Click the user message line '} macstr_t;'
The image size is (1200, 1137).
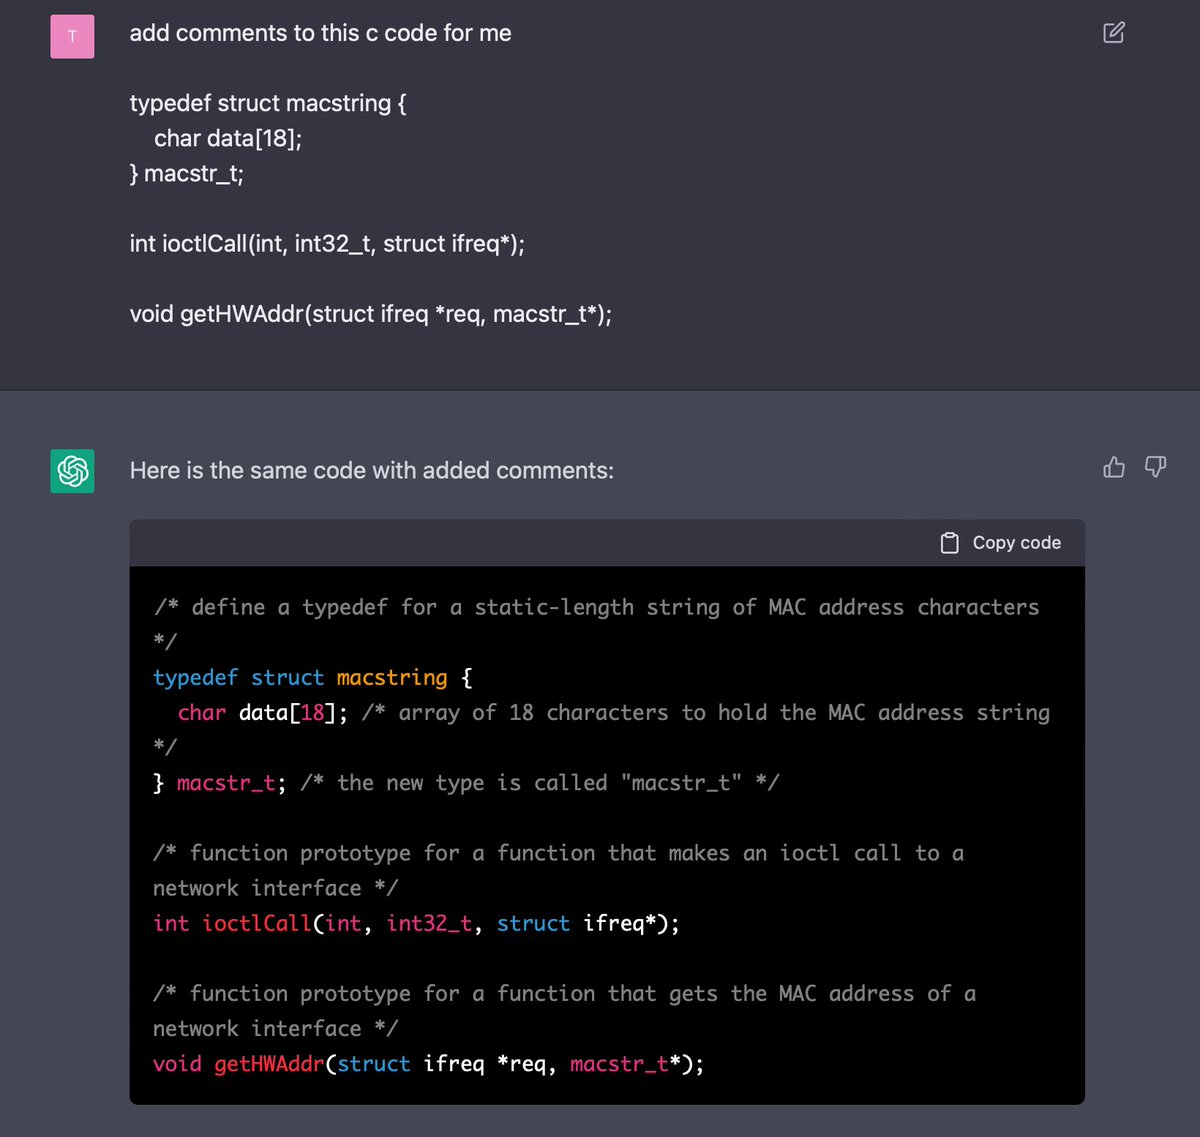coord(186,173)
